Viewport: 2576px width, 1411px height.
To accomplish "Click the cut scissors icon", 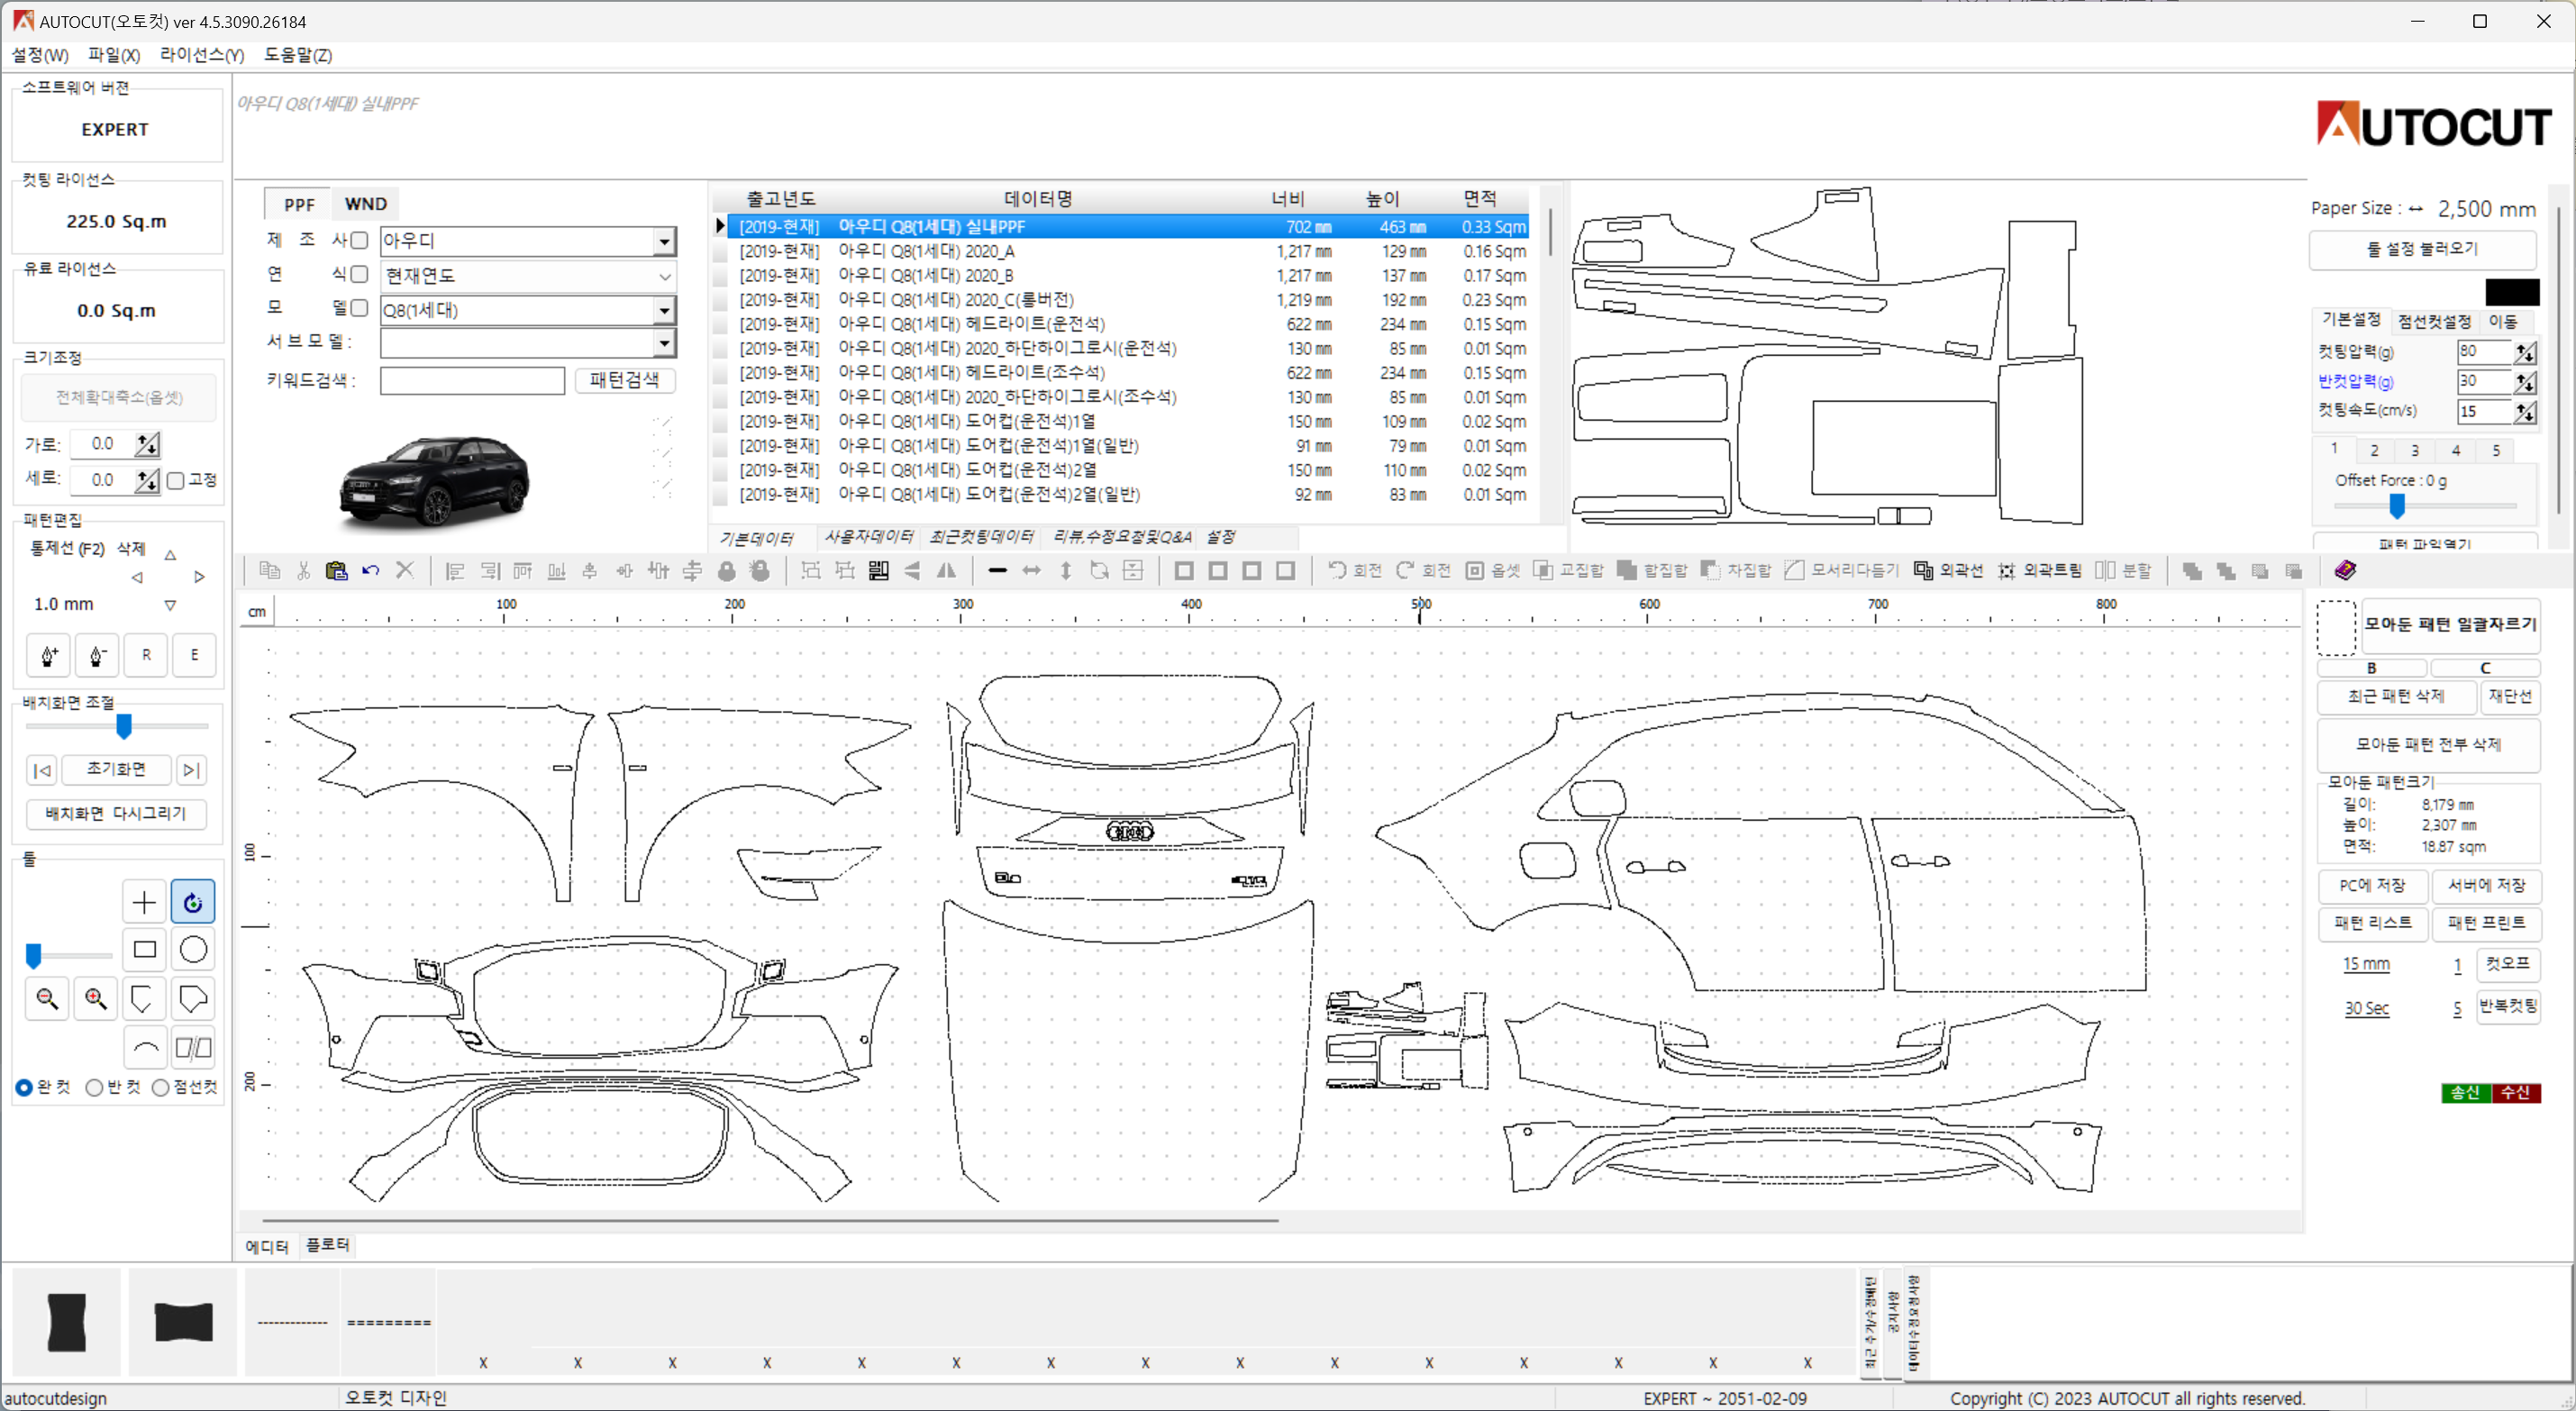I will click(303, 570).
